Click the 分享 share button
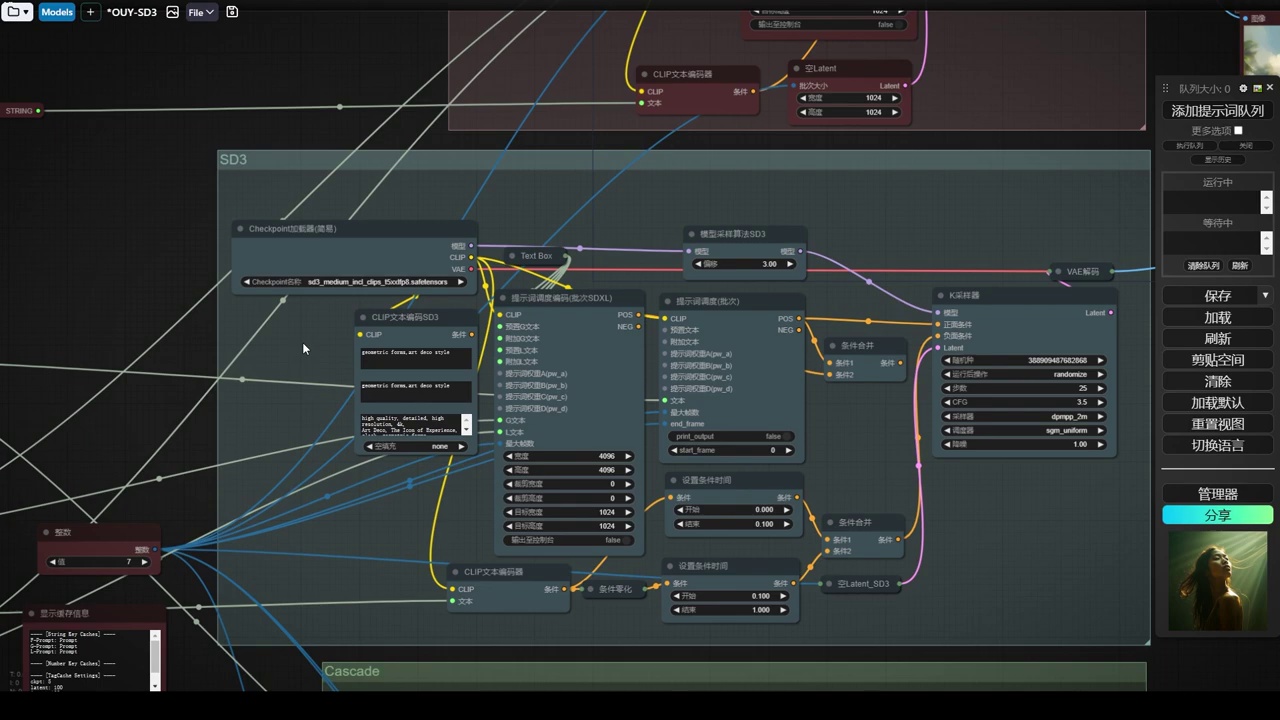The image size is (1280, 720). [1217, 515]
